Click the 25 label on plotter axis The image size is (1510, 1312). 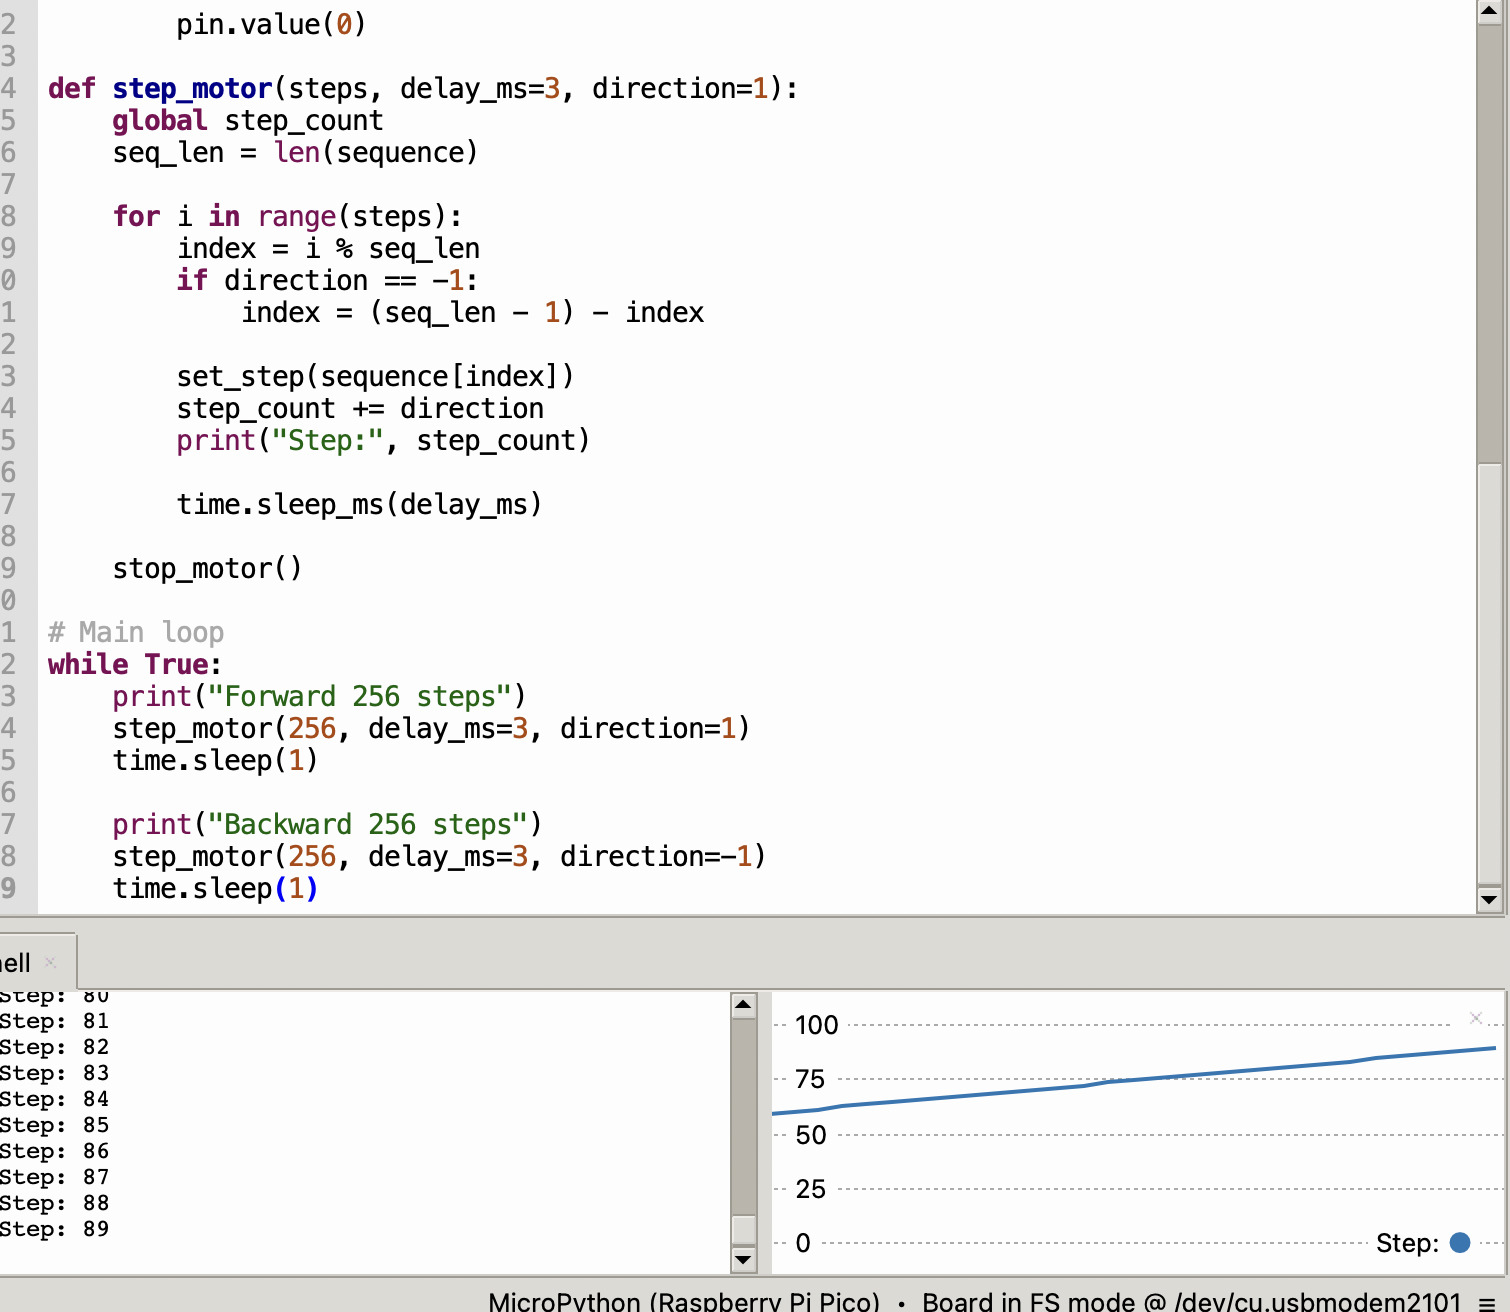(810, 1189)
